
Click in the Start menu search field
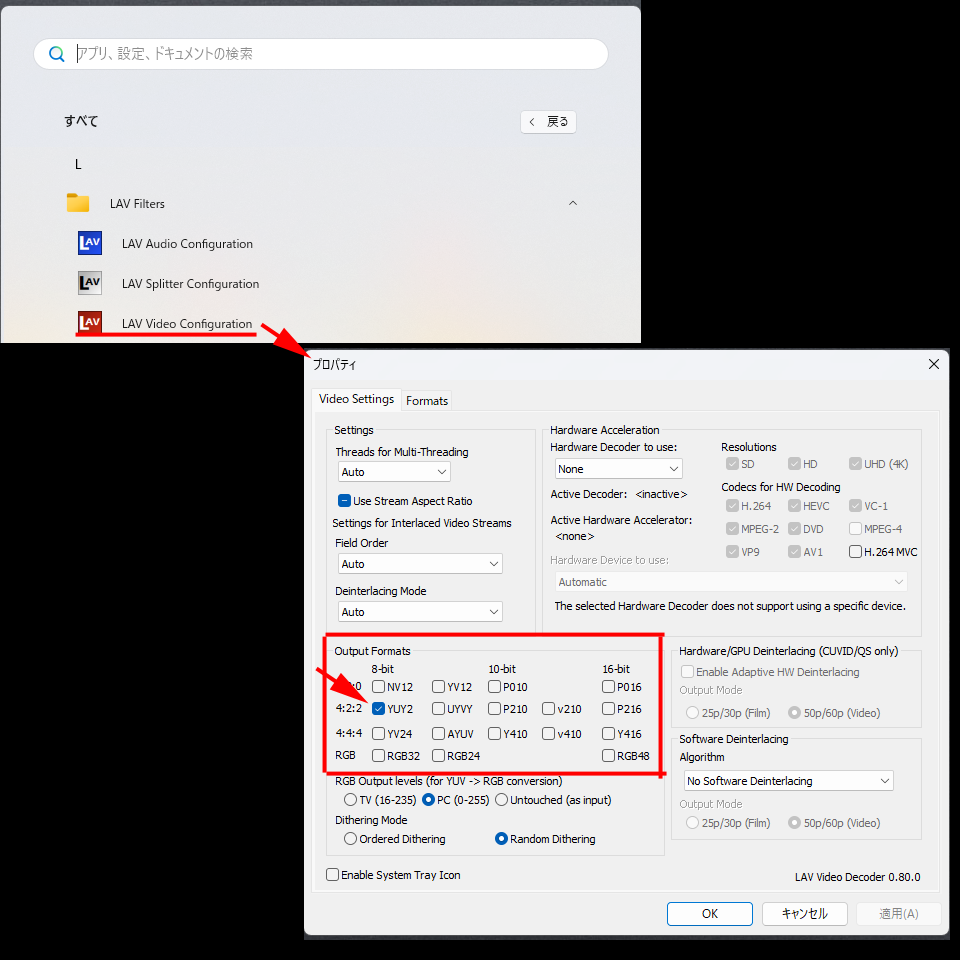pyautogui.click(x=330, y=54)
